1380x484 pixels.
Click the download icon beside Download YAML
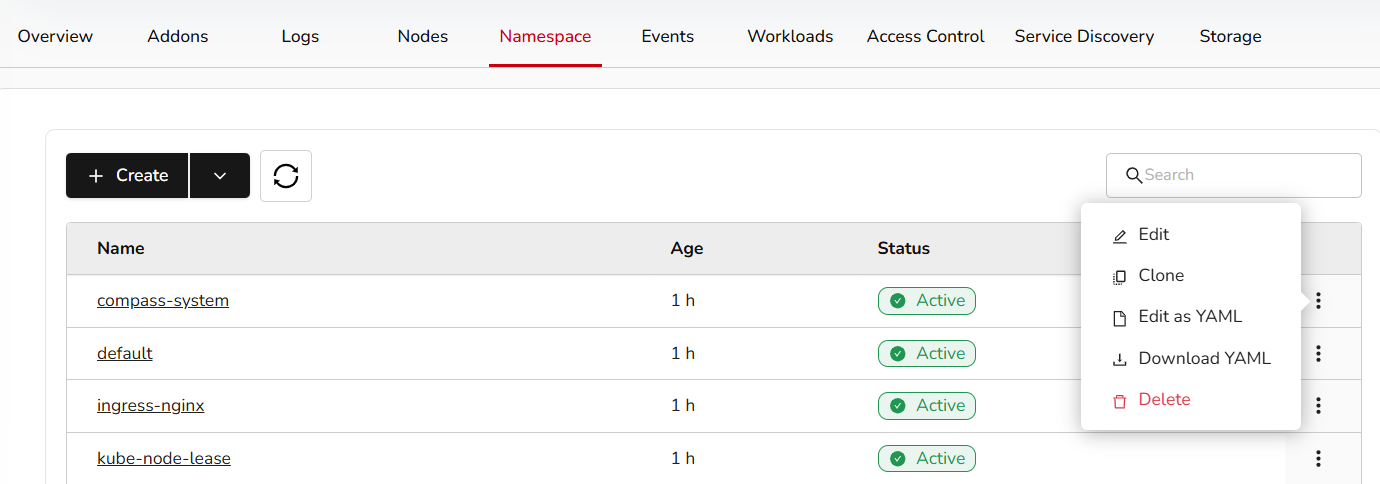1120,359
